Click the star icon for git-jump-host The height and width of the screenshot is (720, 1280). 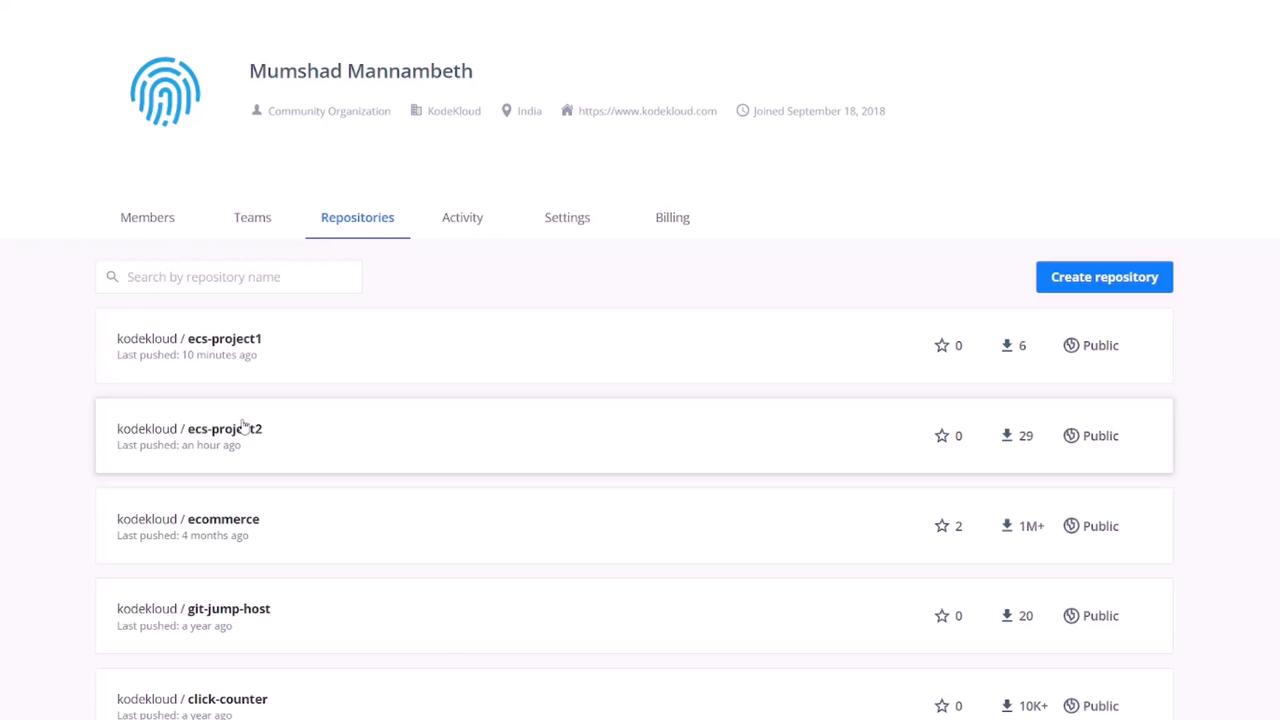tap(941, 616)
